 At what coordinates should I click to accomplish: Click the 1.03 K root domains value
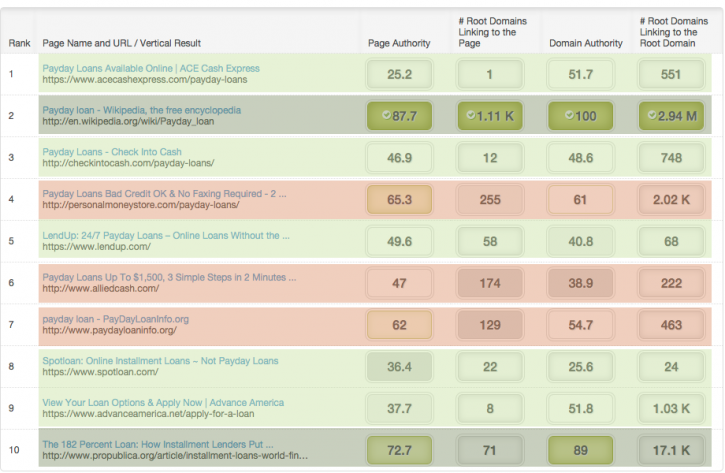coord(671,409)
